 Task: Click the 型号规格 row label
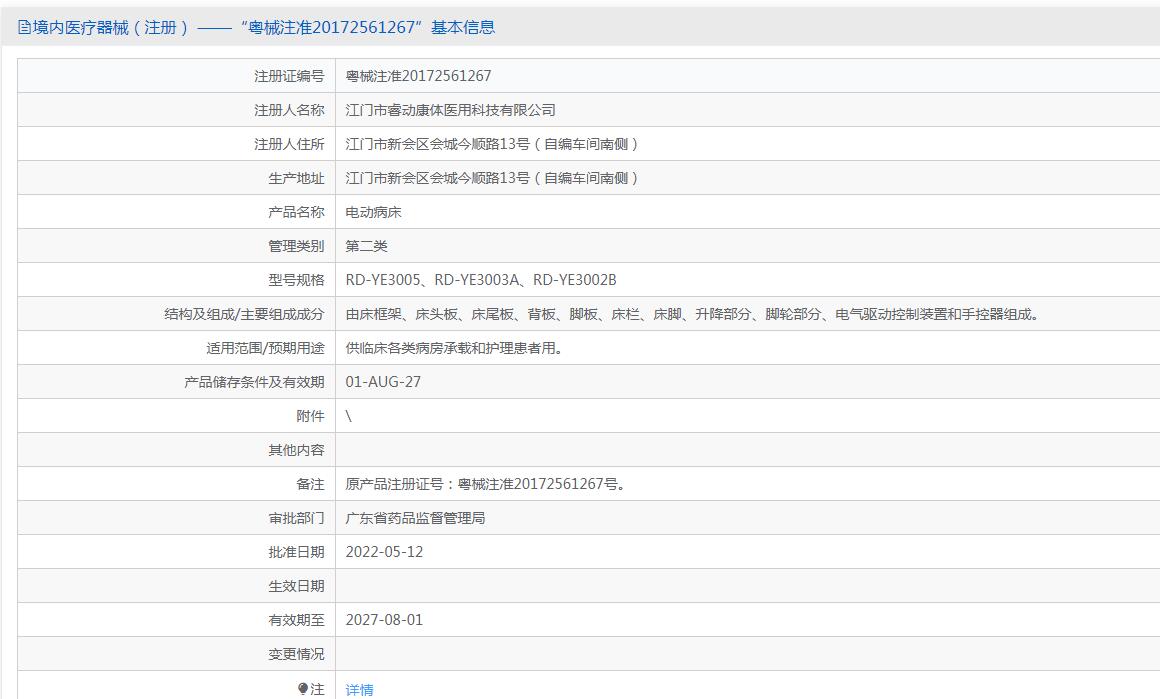coord(296,280)
